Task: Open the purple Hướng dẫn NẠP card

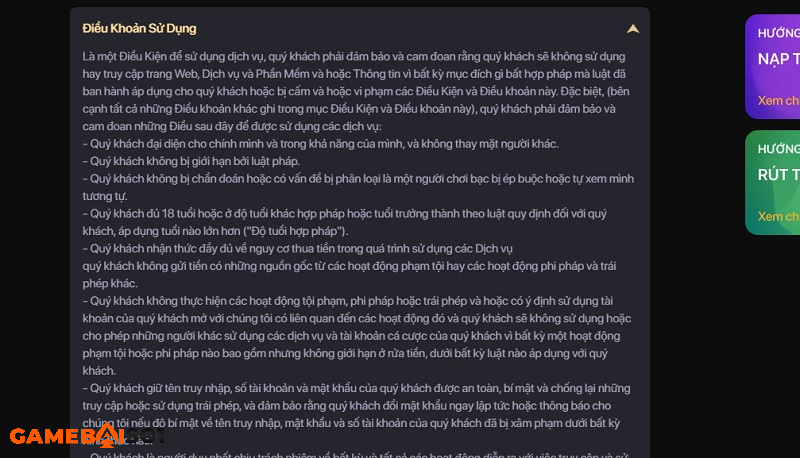Action: 772,66
